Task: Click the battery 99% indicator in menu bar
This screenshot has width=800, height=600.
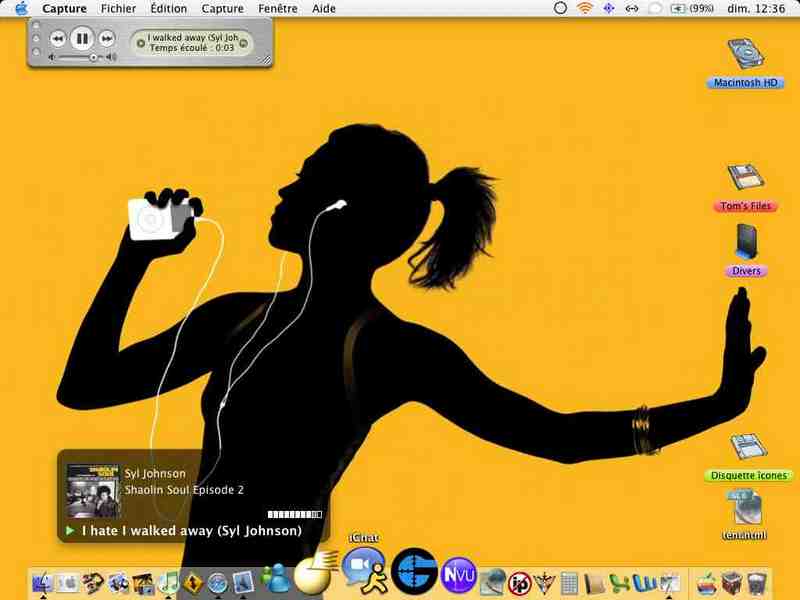Action: (x=692, y=9)
